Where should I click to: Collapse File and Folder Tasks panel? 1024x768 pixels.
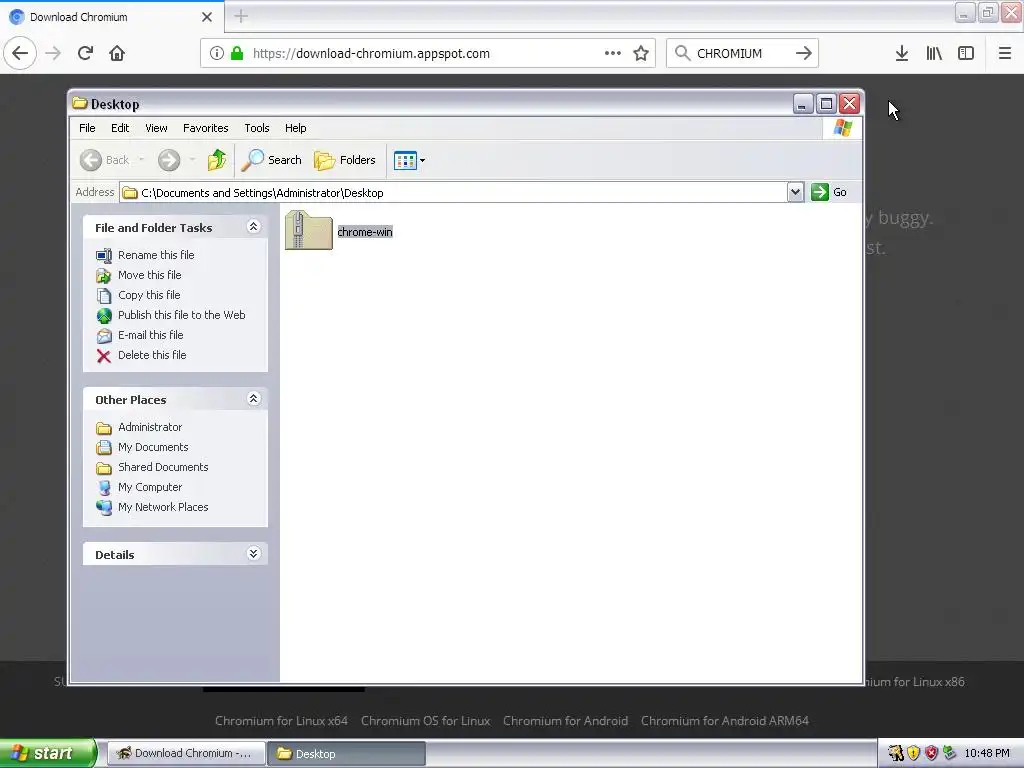(x=254, y=227)
